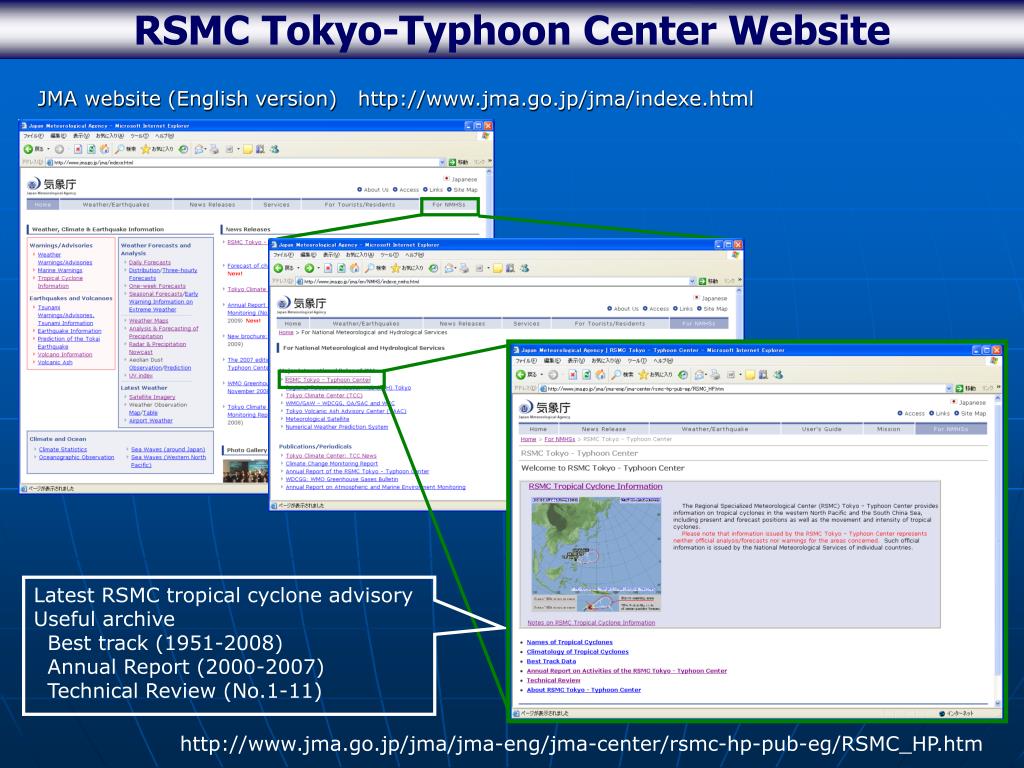
Task: Click Home icon in middle window toolbar
Action: click(x=355, y=268)
